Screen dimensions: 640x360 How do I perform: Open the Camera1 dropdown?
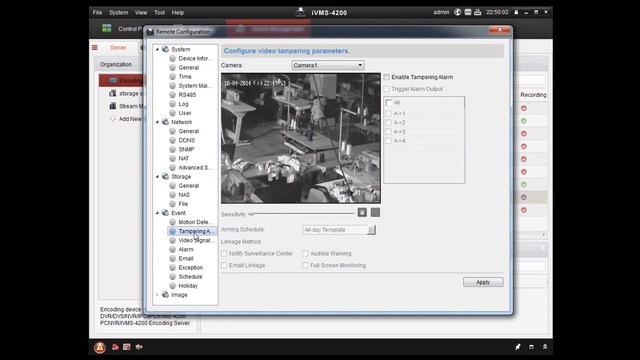[328, 65]
